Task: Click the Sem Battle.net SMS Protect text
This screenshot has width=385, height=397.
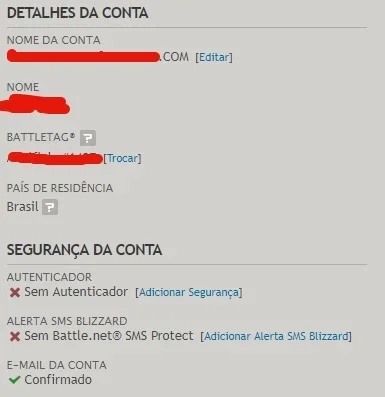Action: [109, 336]
